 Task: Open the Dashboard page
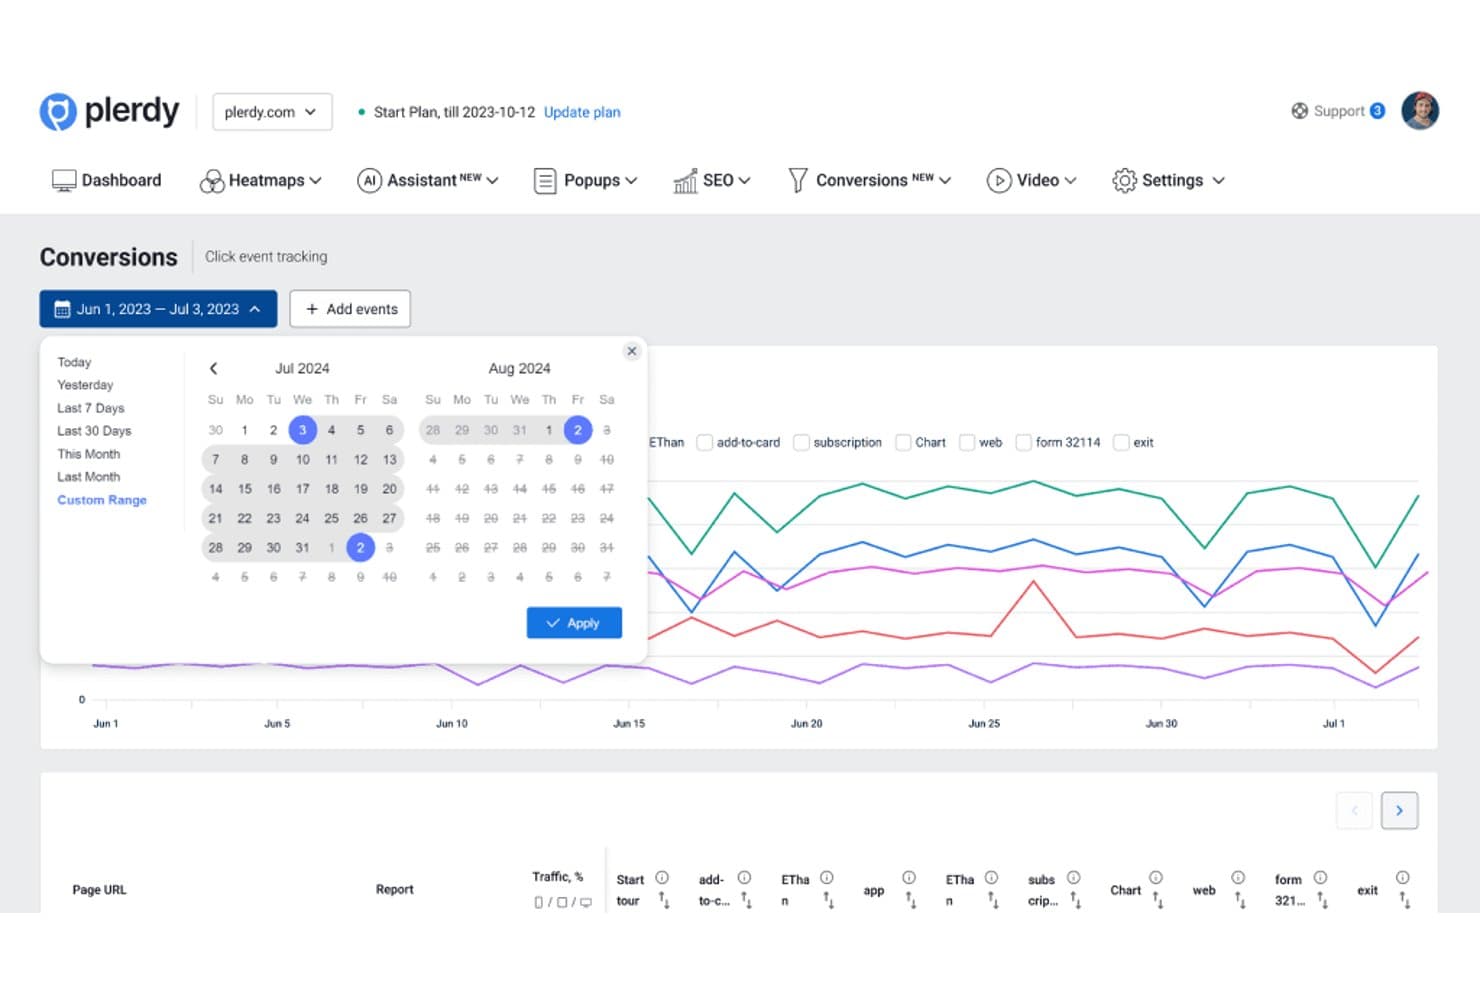[106, 180]
